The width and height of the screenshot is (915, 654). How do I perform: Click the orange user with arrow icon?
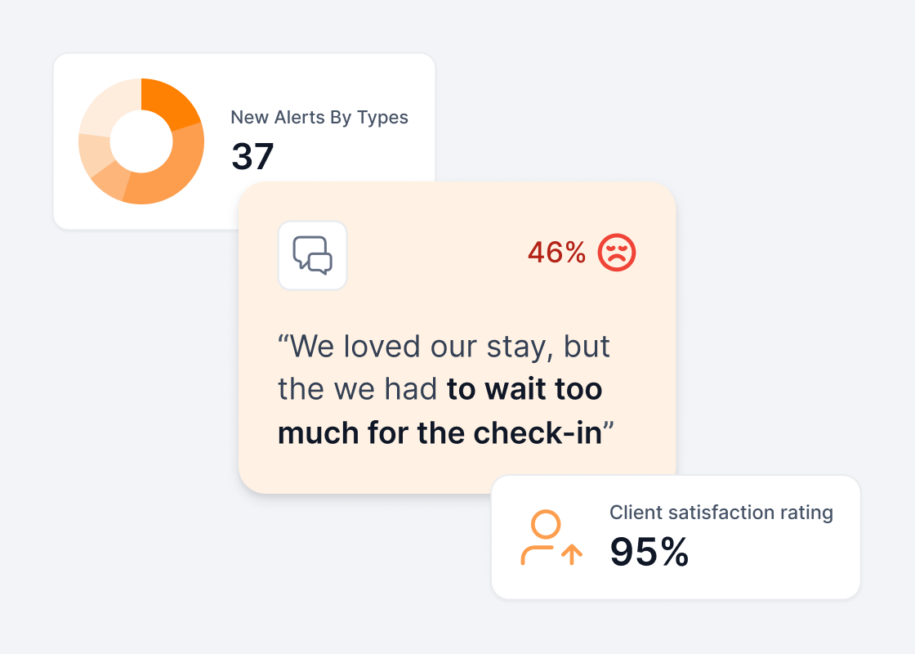pos(551,538)
